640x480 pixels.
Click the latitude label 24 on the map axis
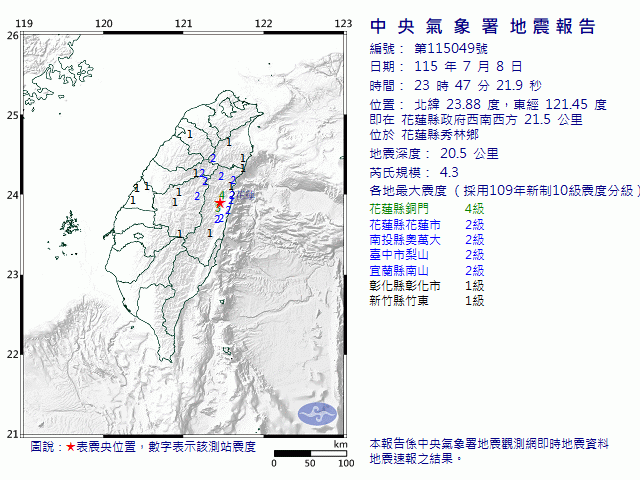[x=13, y=195]
